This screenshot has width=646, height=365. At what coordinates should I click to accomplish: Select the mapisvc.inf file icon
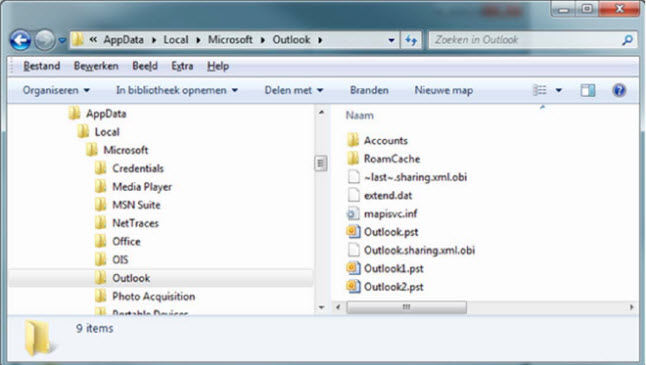353,213
